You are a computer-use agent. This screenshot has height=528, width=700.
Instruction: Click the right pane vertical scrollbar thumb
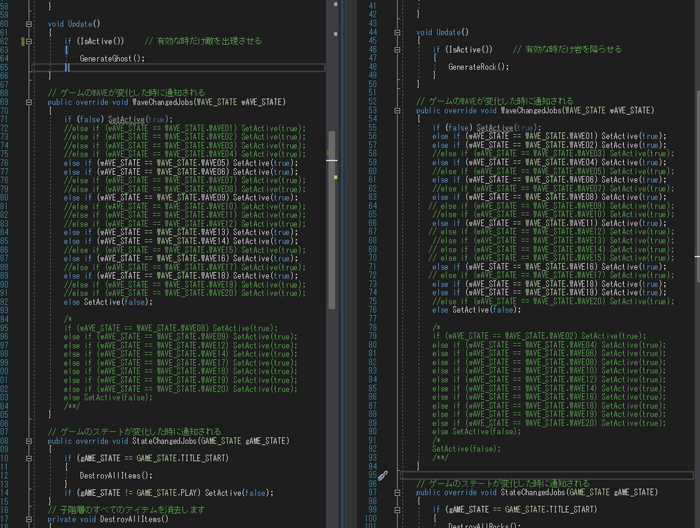click(697, 185)
